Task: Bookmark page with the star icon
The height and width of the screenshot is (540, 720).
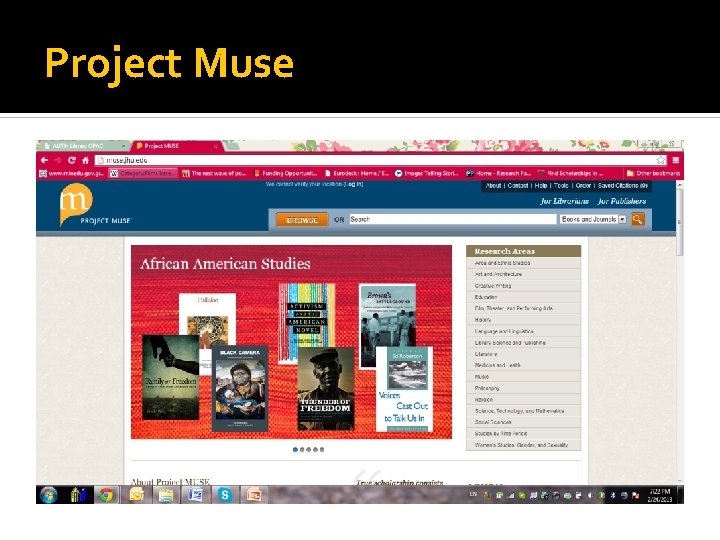Action: coord(661,160)
